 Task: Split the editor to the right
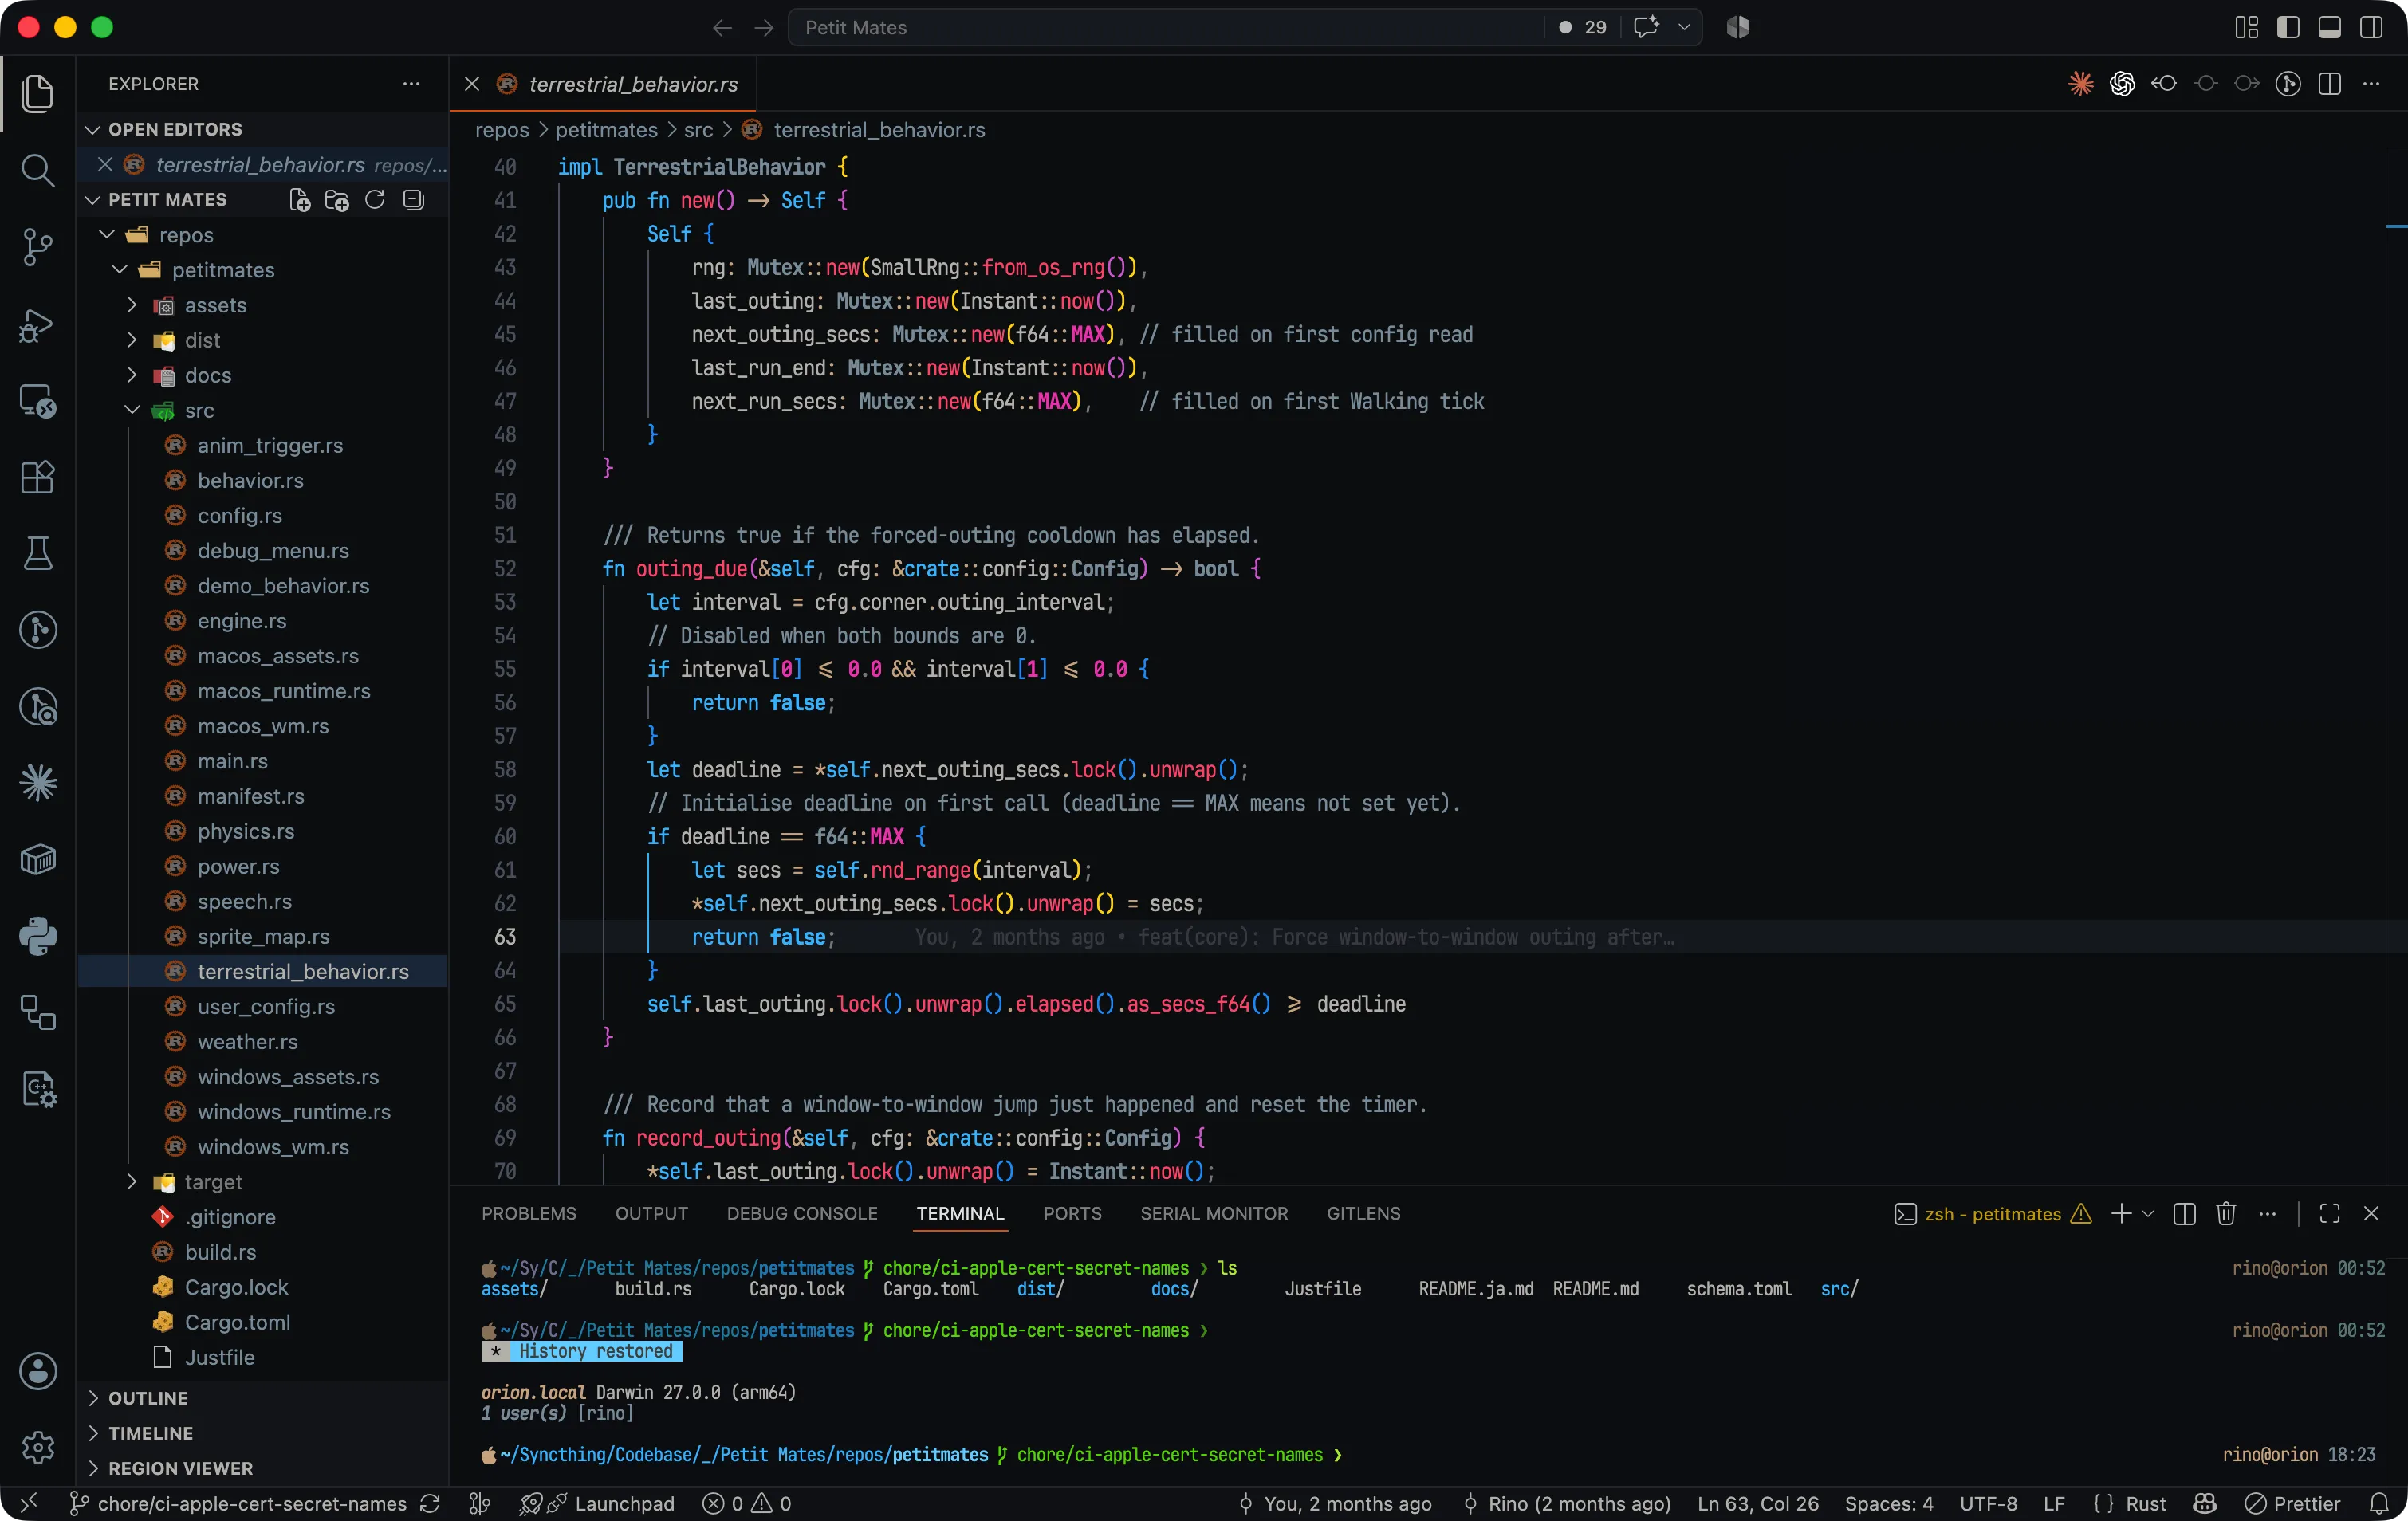tap(2329, 84)
